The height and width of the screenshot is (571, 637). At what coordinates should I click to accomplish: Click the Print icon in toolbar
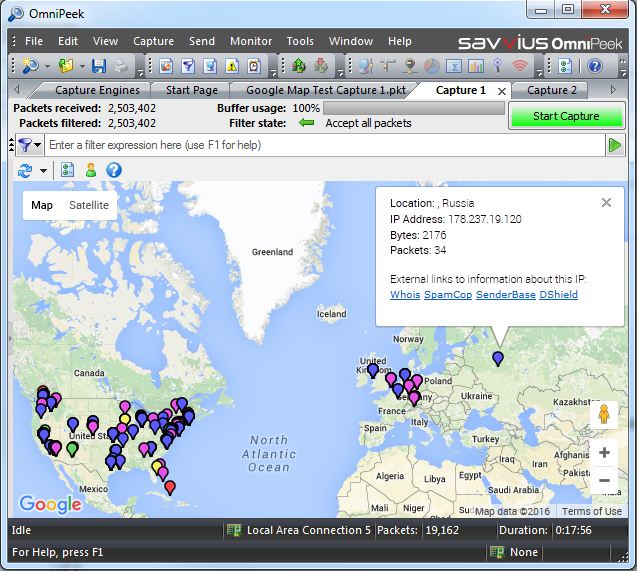[121, 66]
